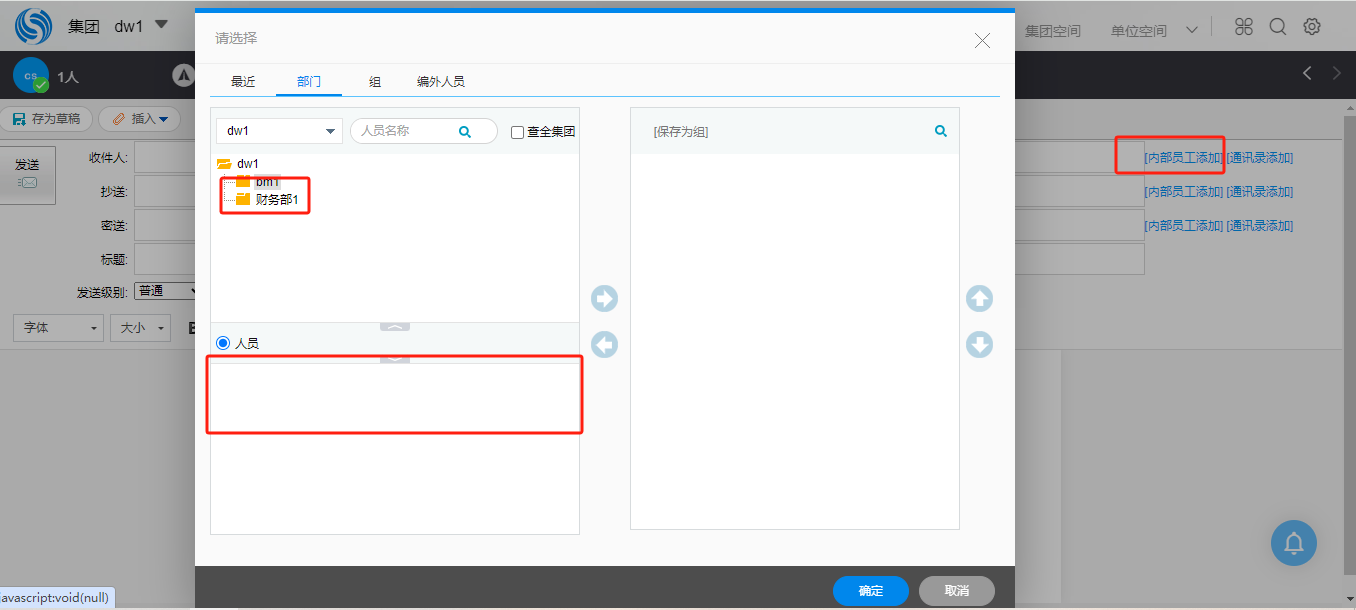Switch to the 编外人员 tab

pyautogui.click(x=441, y=82)
